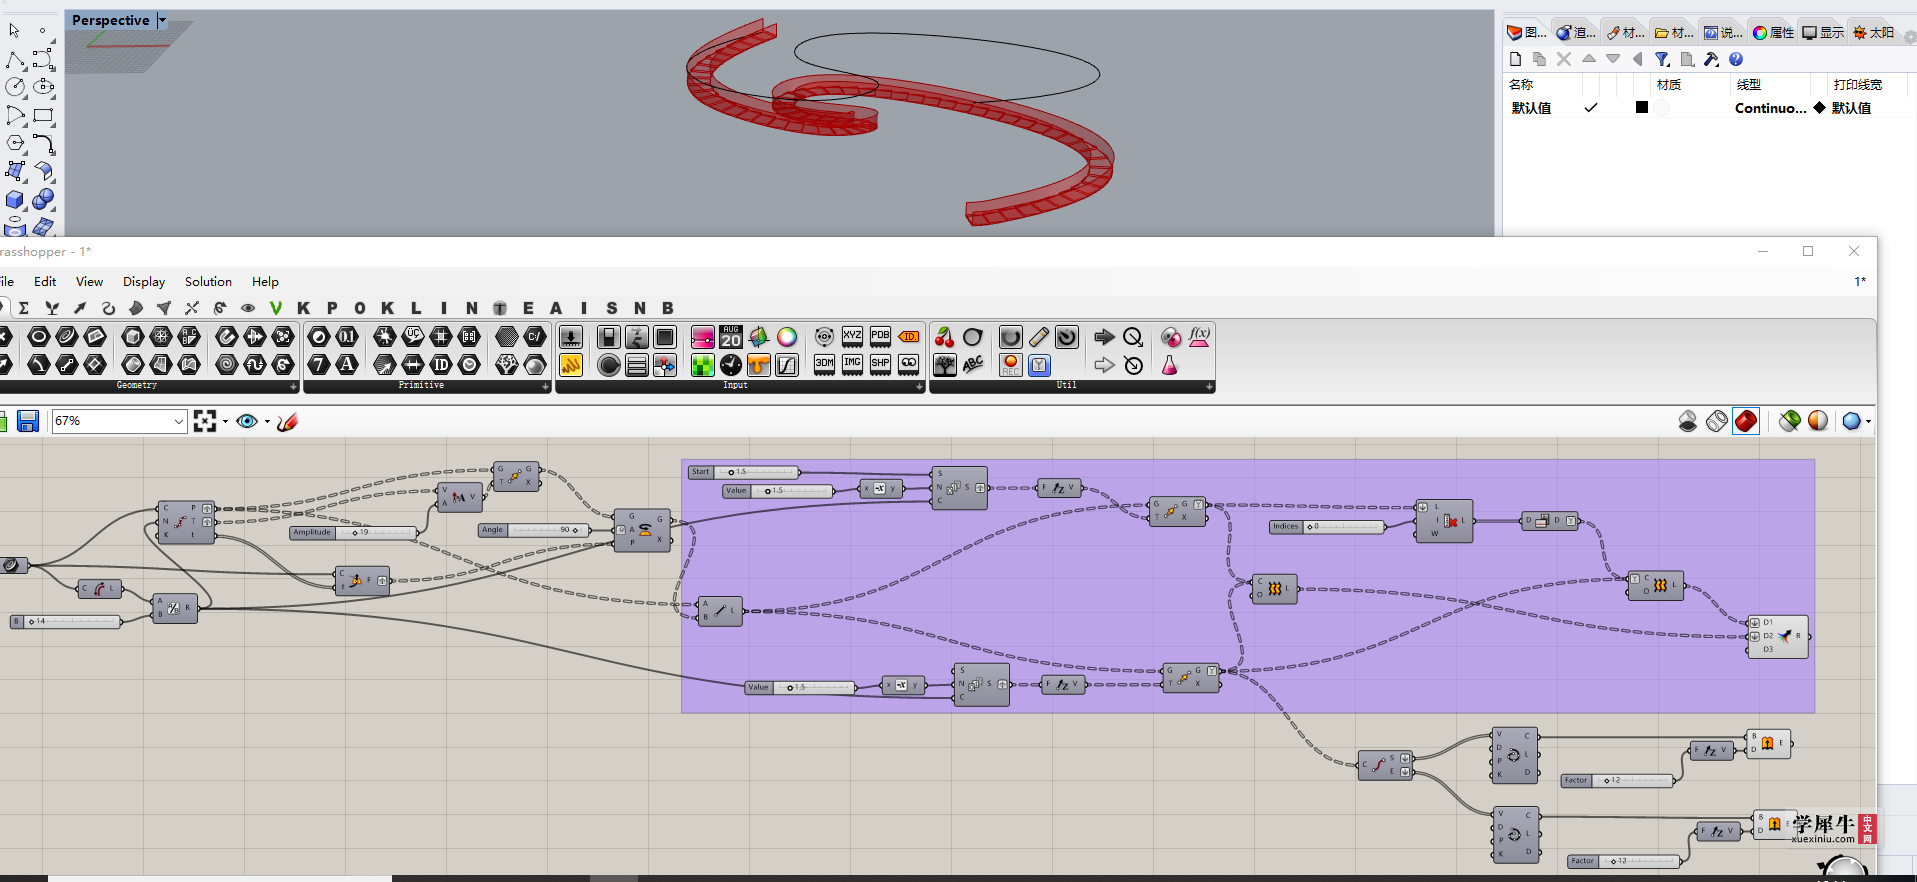This screenshot has height=882, width=1917.
Task: Toggle the current layer checkmark for 默认值
Action: pyautogui.click(x=1591, y=108)
